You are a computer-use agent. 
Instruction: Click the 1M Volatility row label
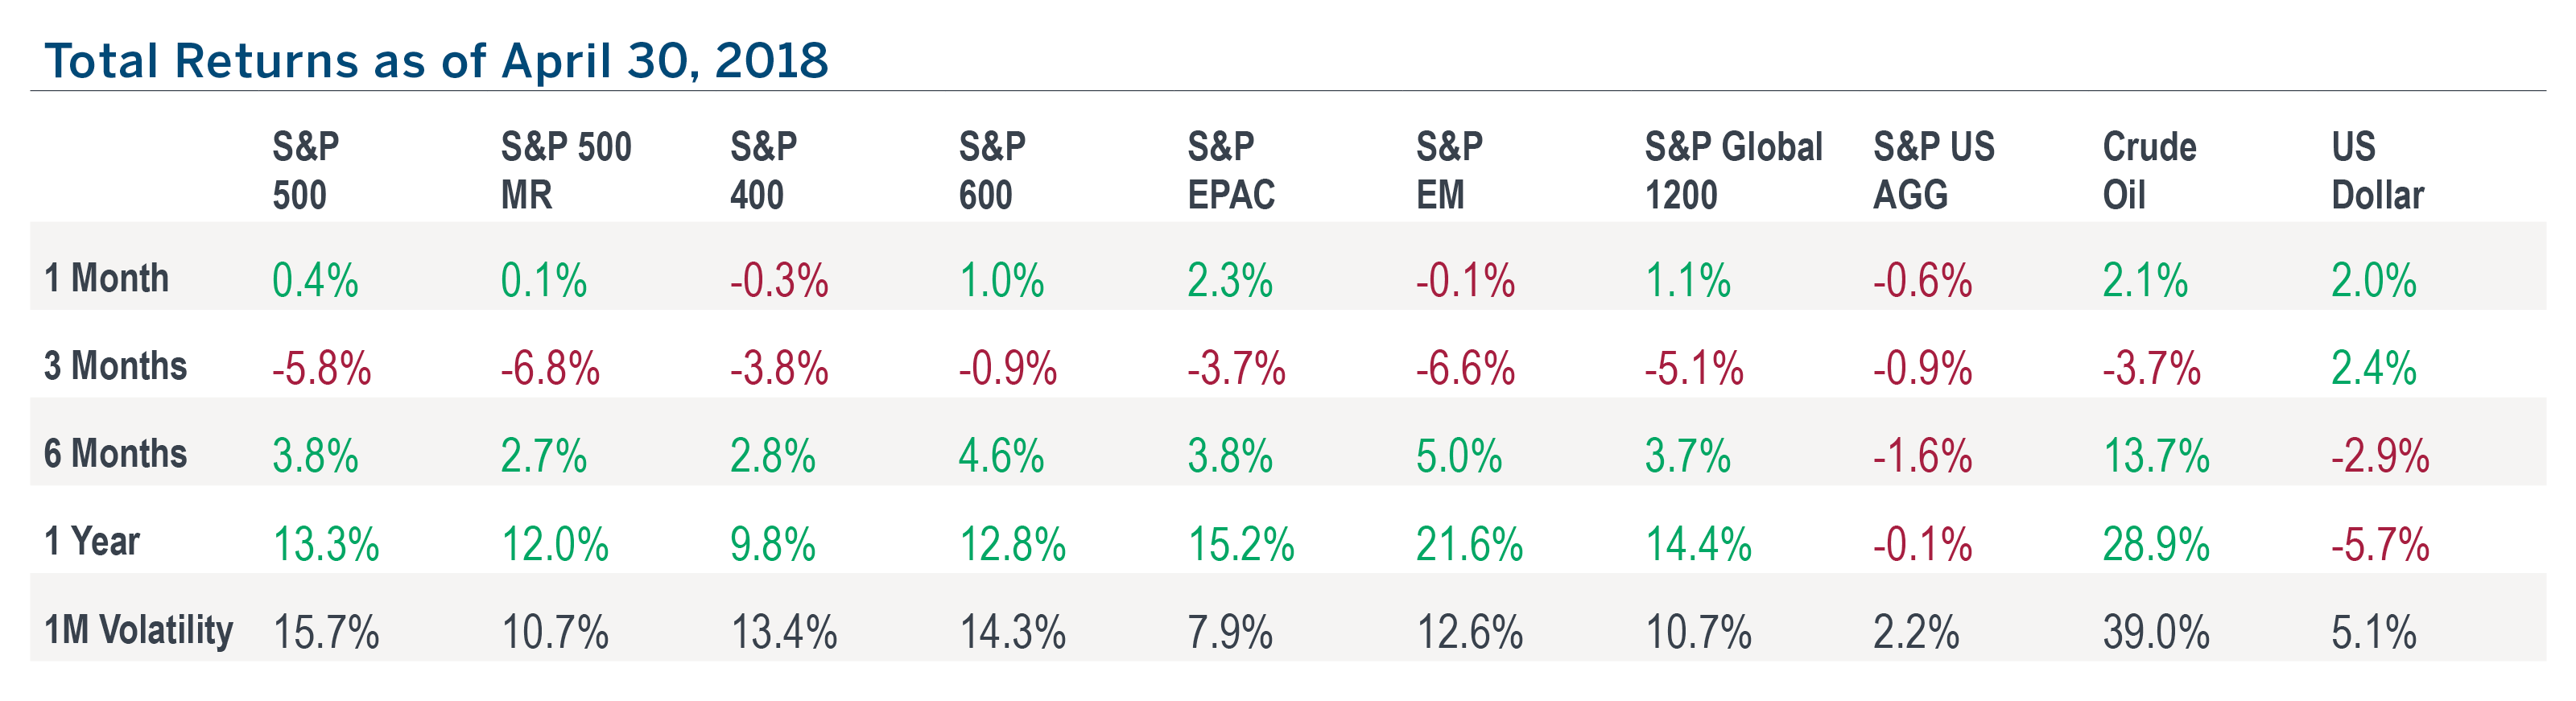tap(138, 630)
